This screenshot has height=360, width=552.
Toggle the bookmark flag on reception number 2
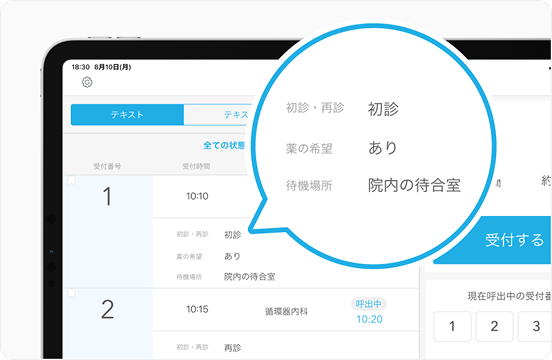click(71, 294)
